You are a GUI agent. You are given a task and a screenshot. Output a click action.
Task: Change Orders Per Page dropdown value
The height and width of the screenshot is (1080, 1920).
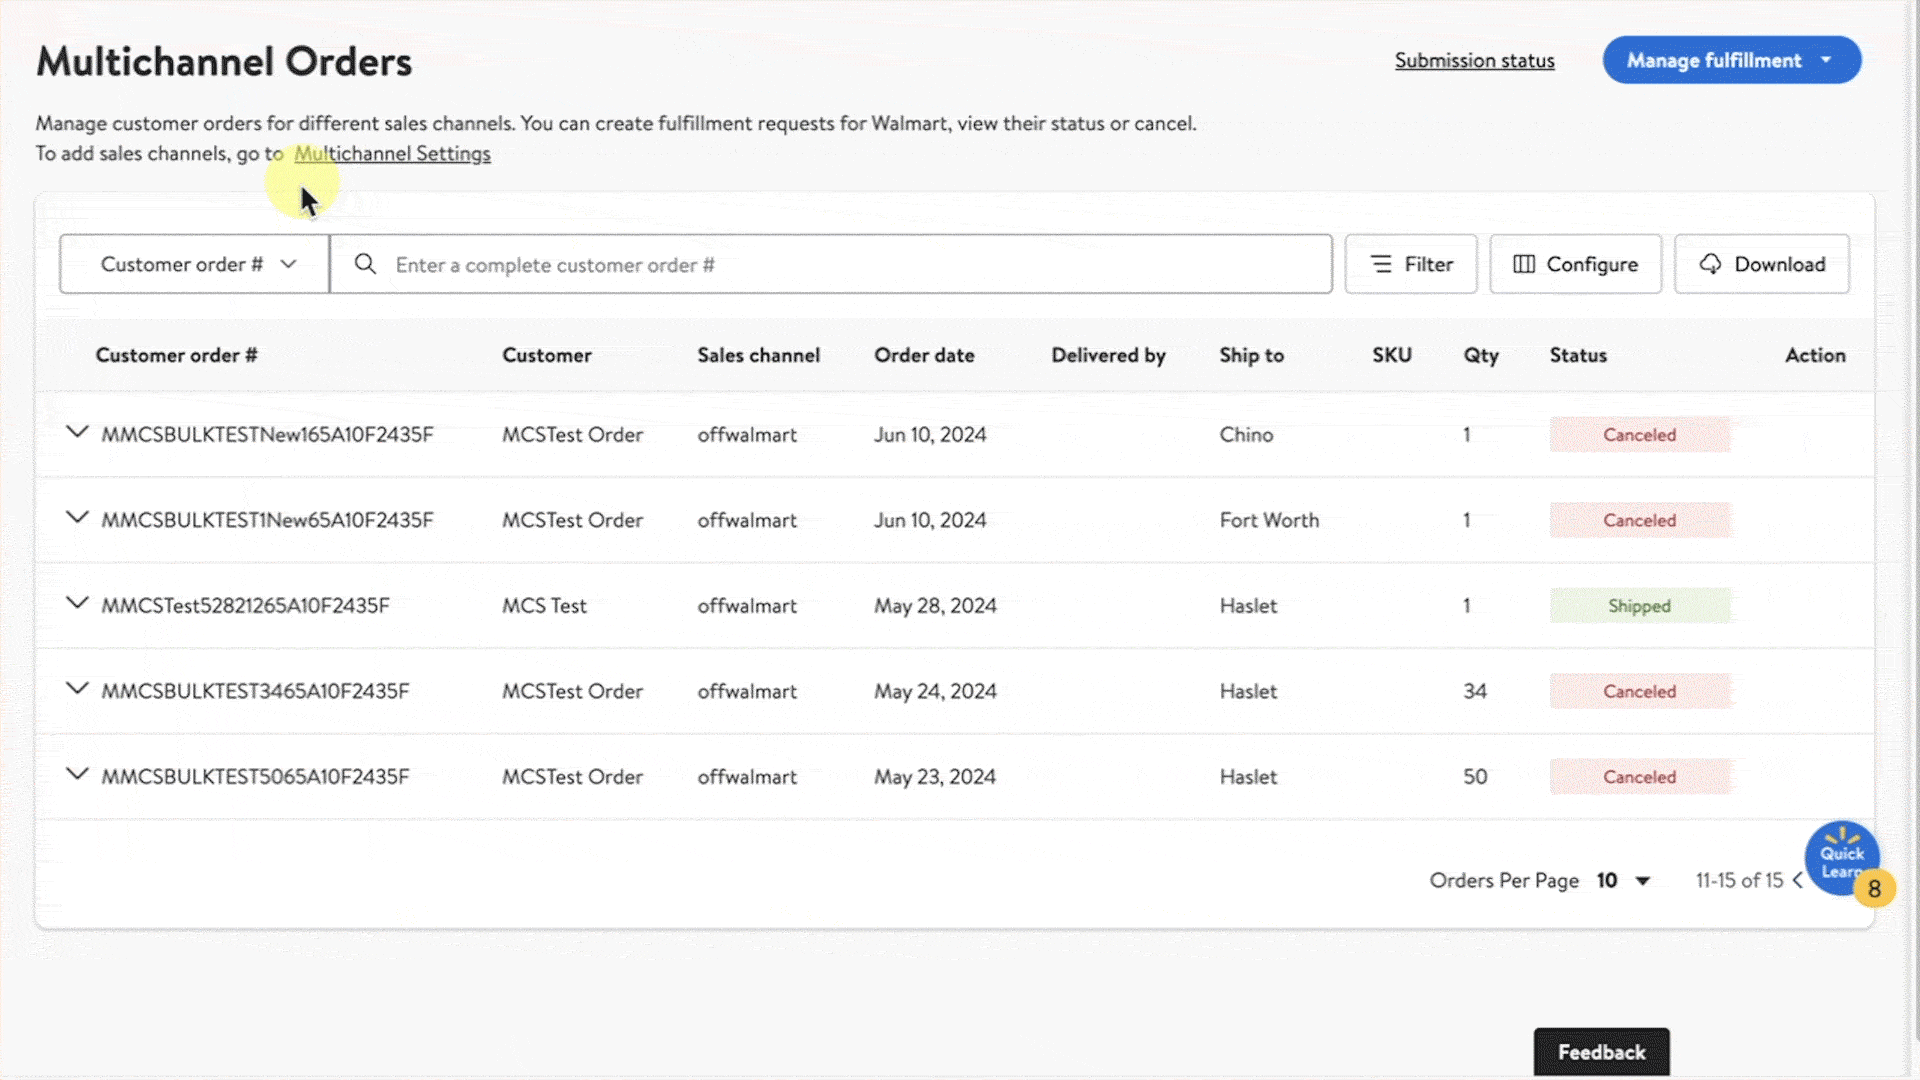[x=1623, y=880]
